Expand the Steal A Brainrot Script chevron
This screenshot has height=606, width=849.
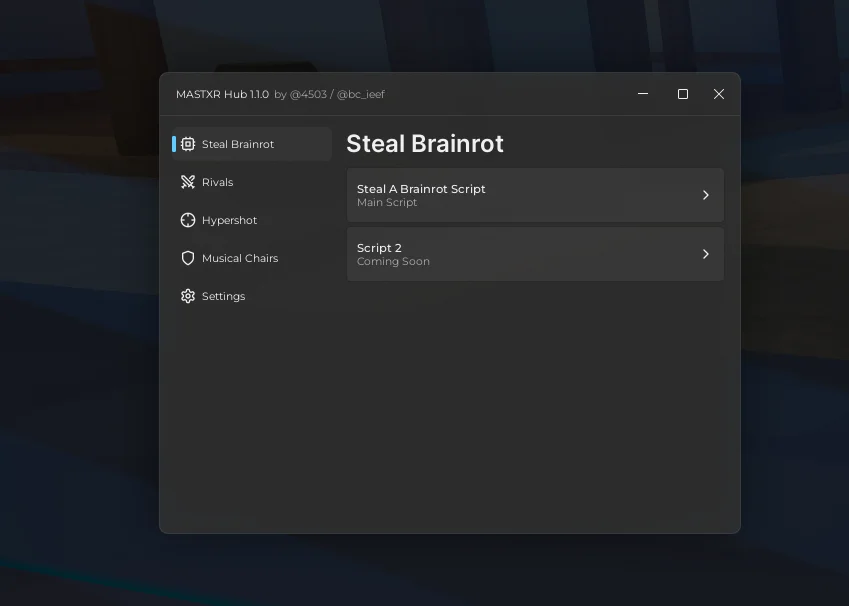(706, 195)
